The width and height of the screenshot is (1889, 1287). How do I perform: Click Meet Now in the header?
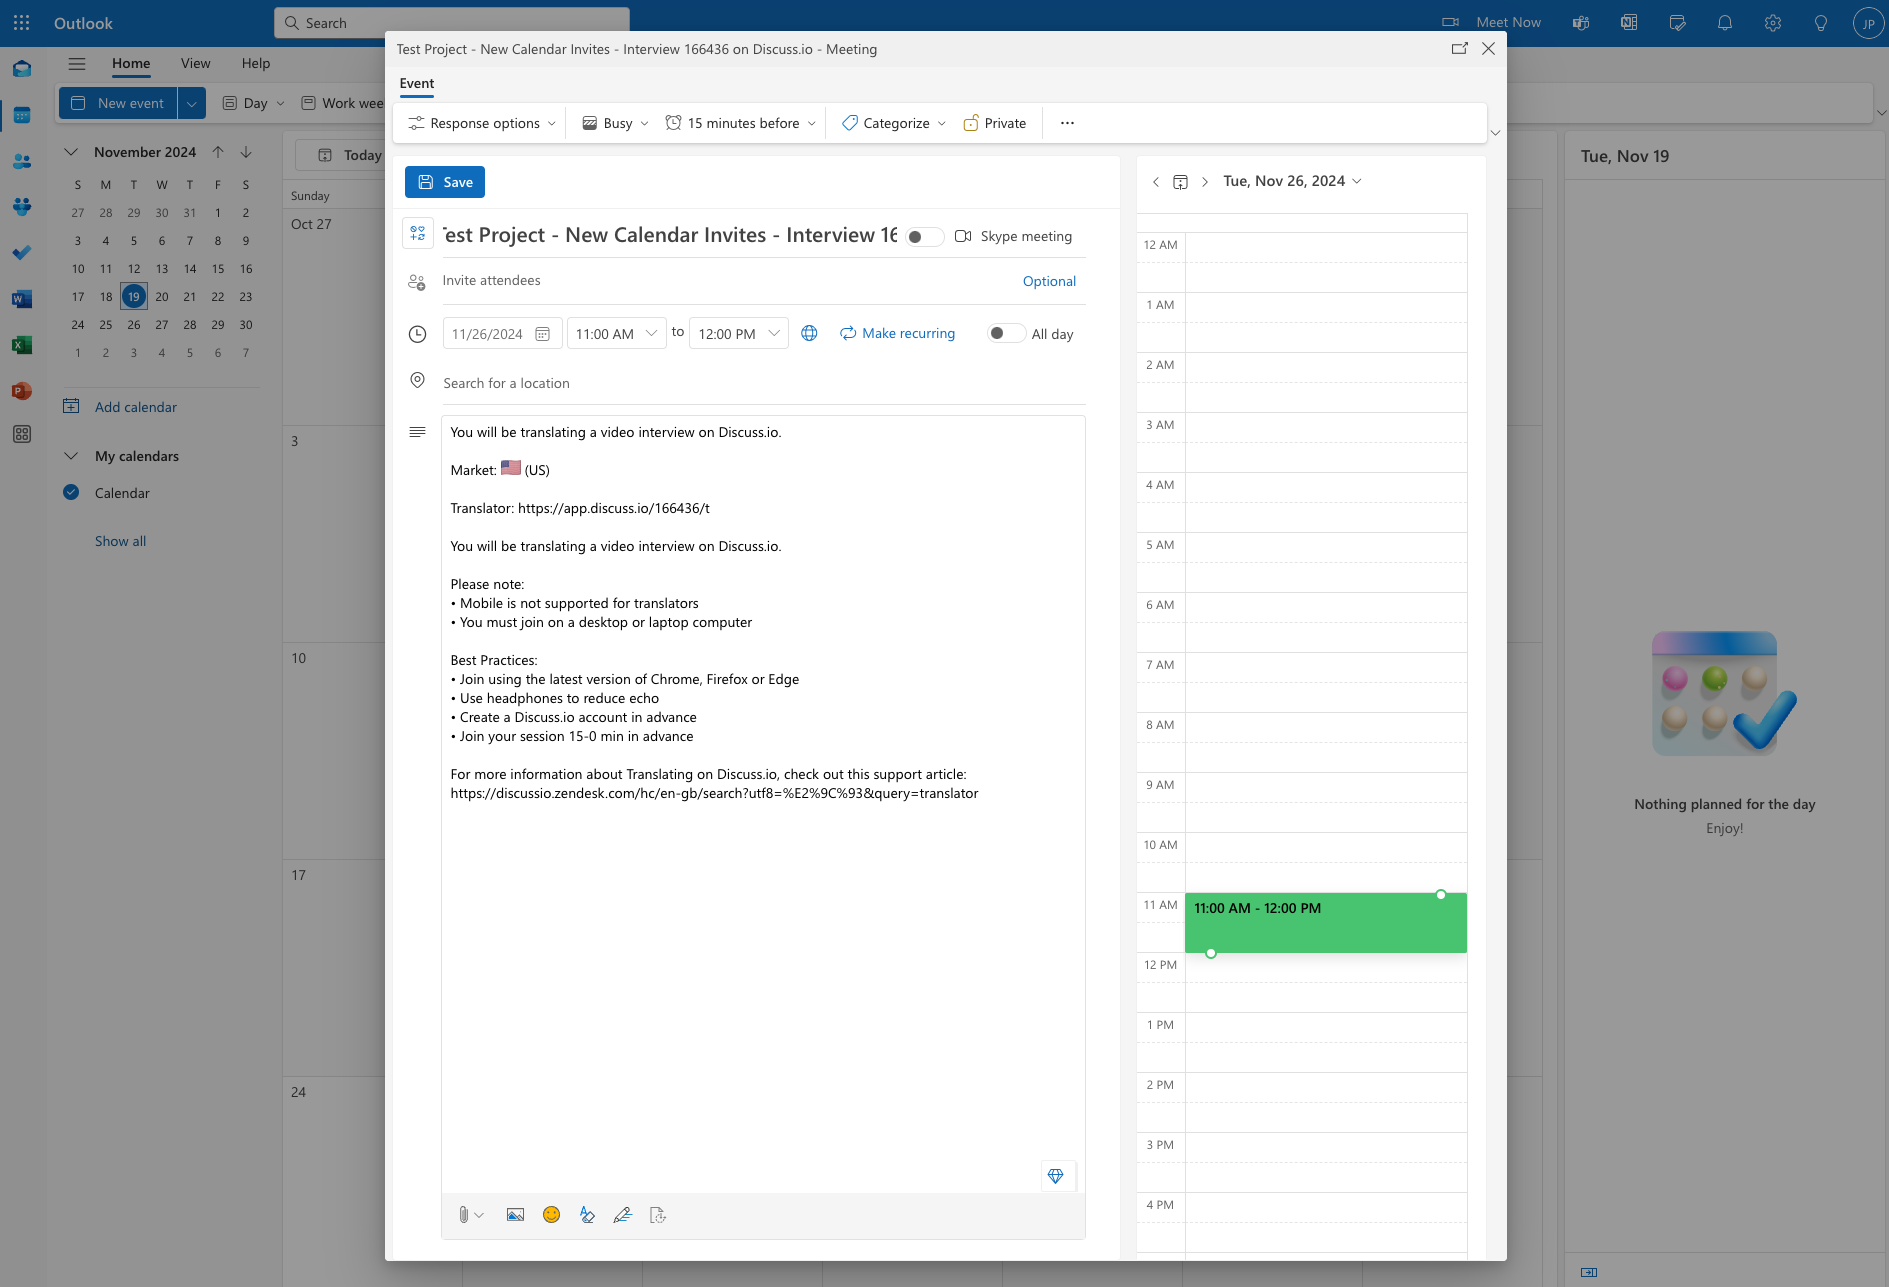pyautogui.click(x=1491, y=22)
